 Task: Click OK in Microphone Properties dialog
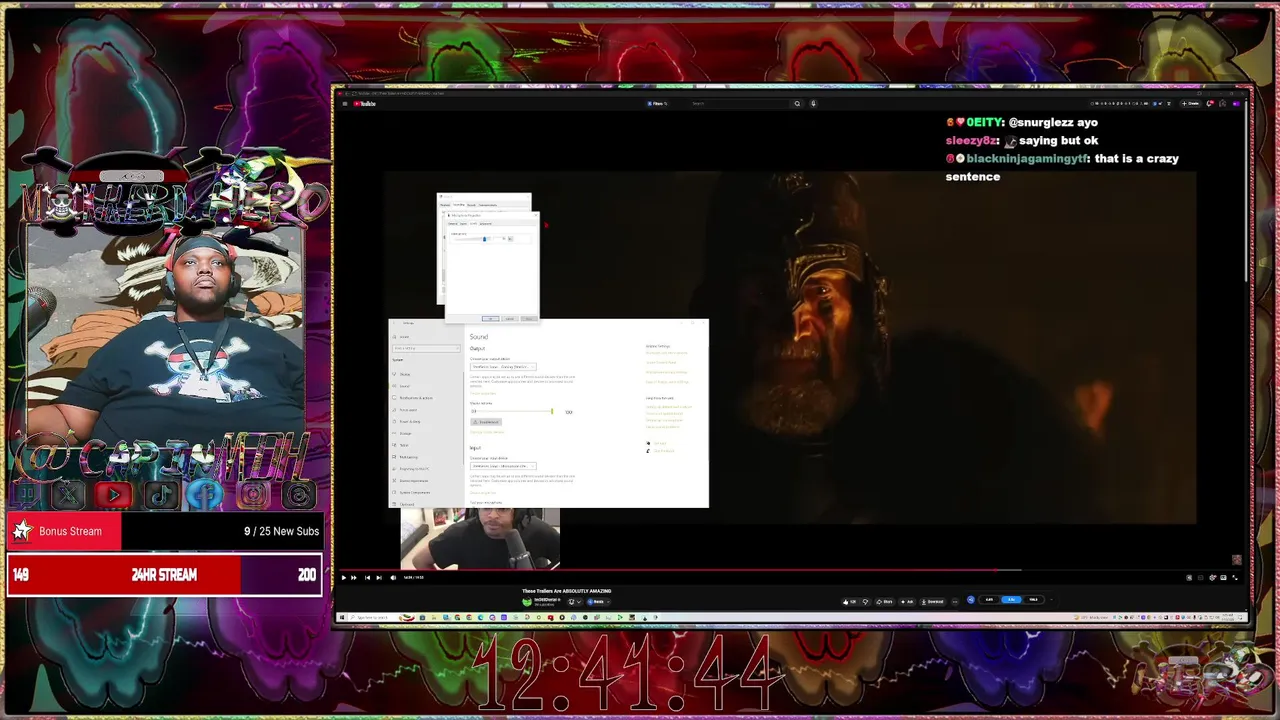(x=490, y=319)
